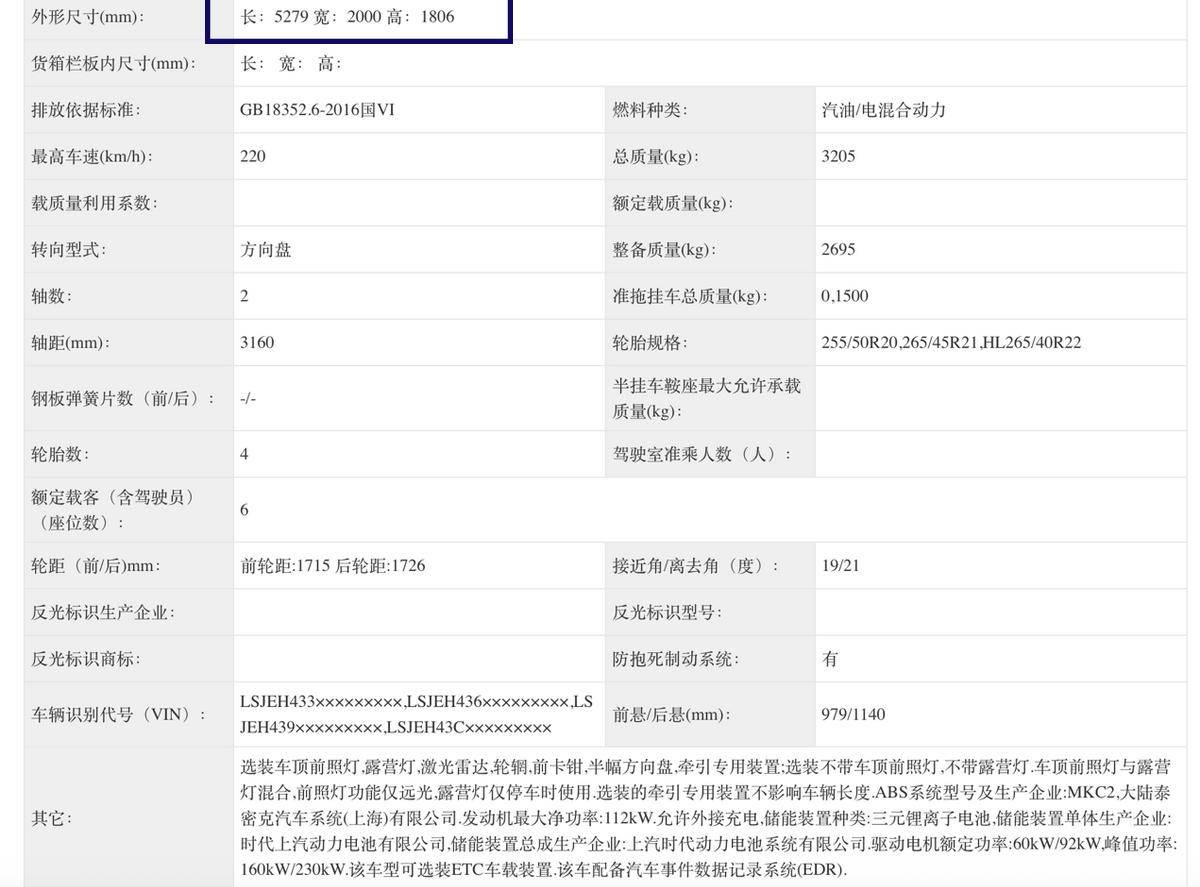Select the top speed value 220
This screenshot has height=887, width=1200.
pyautogui.click(x=253, y=156)
